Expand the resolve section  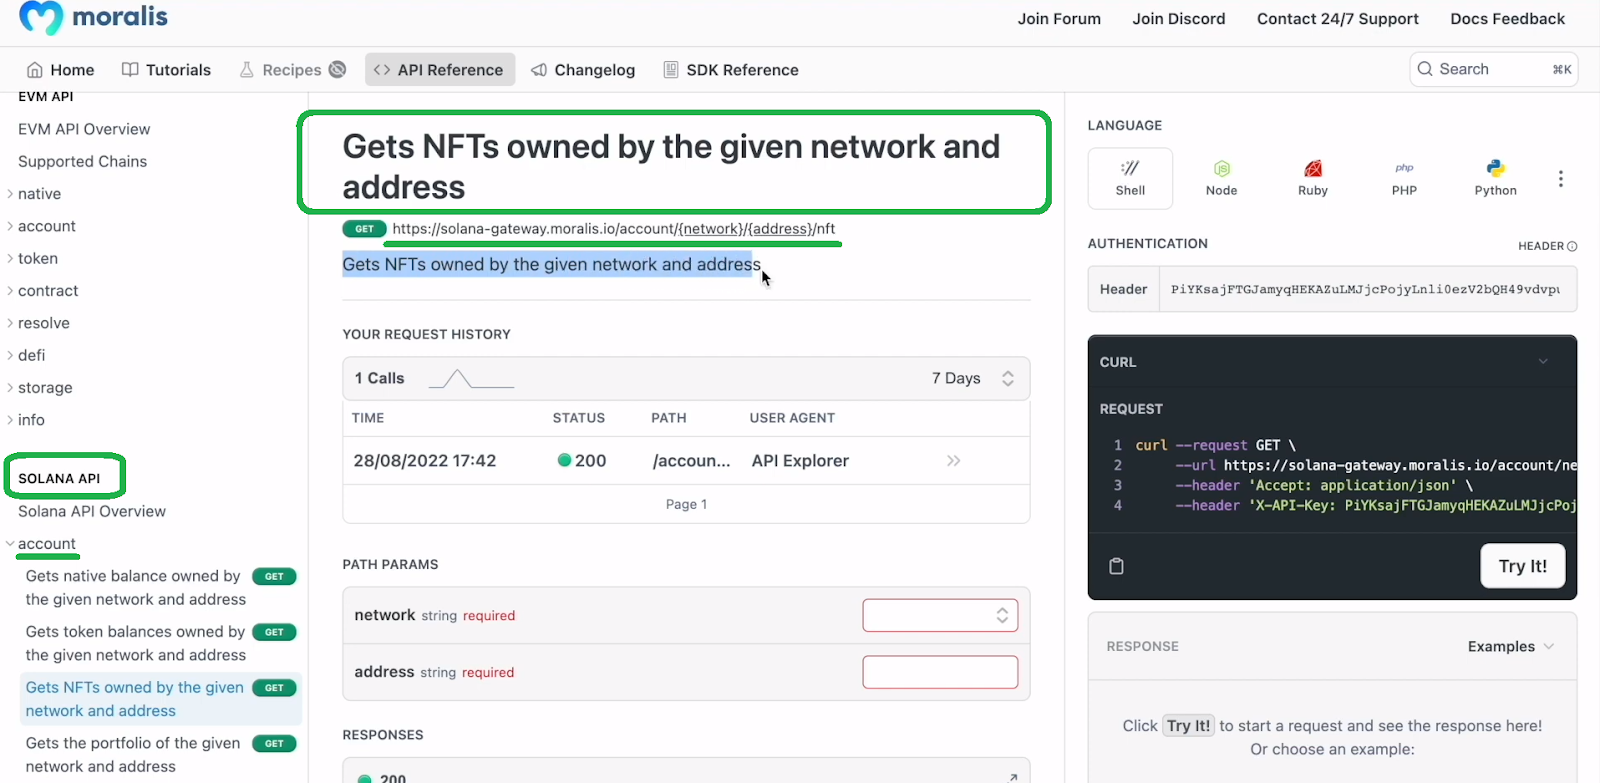coord(40,323)
